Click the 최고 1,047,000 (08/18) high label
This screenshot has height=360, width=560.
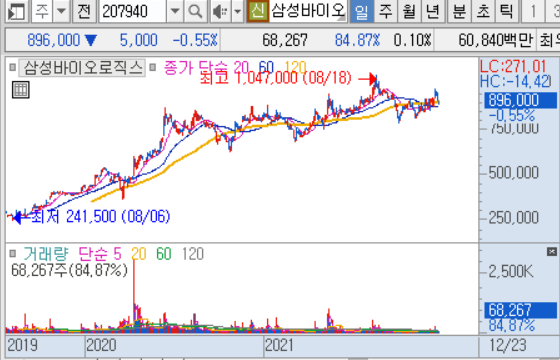tap(276, 78)
